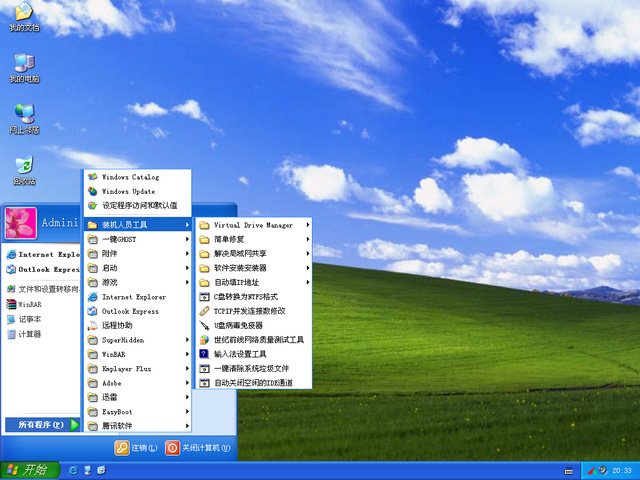Click the 腾讯软件 folder icon

click(x=93, y=426)
